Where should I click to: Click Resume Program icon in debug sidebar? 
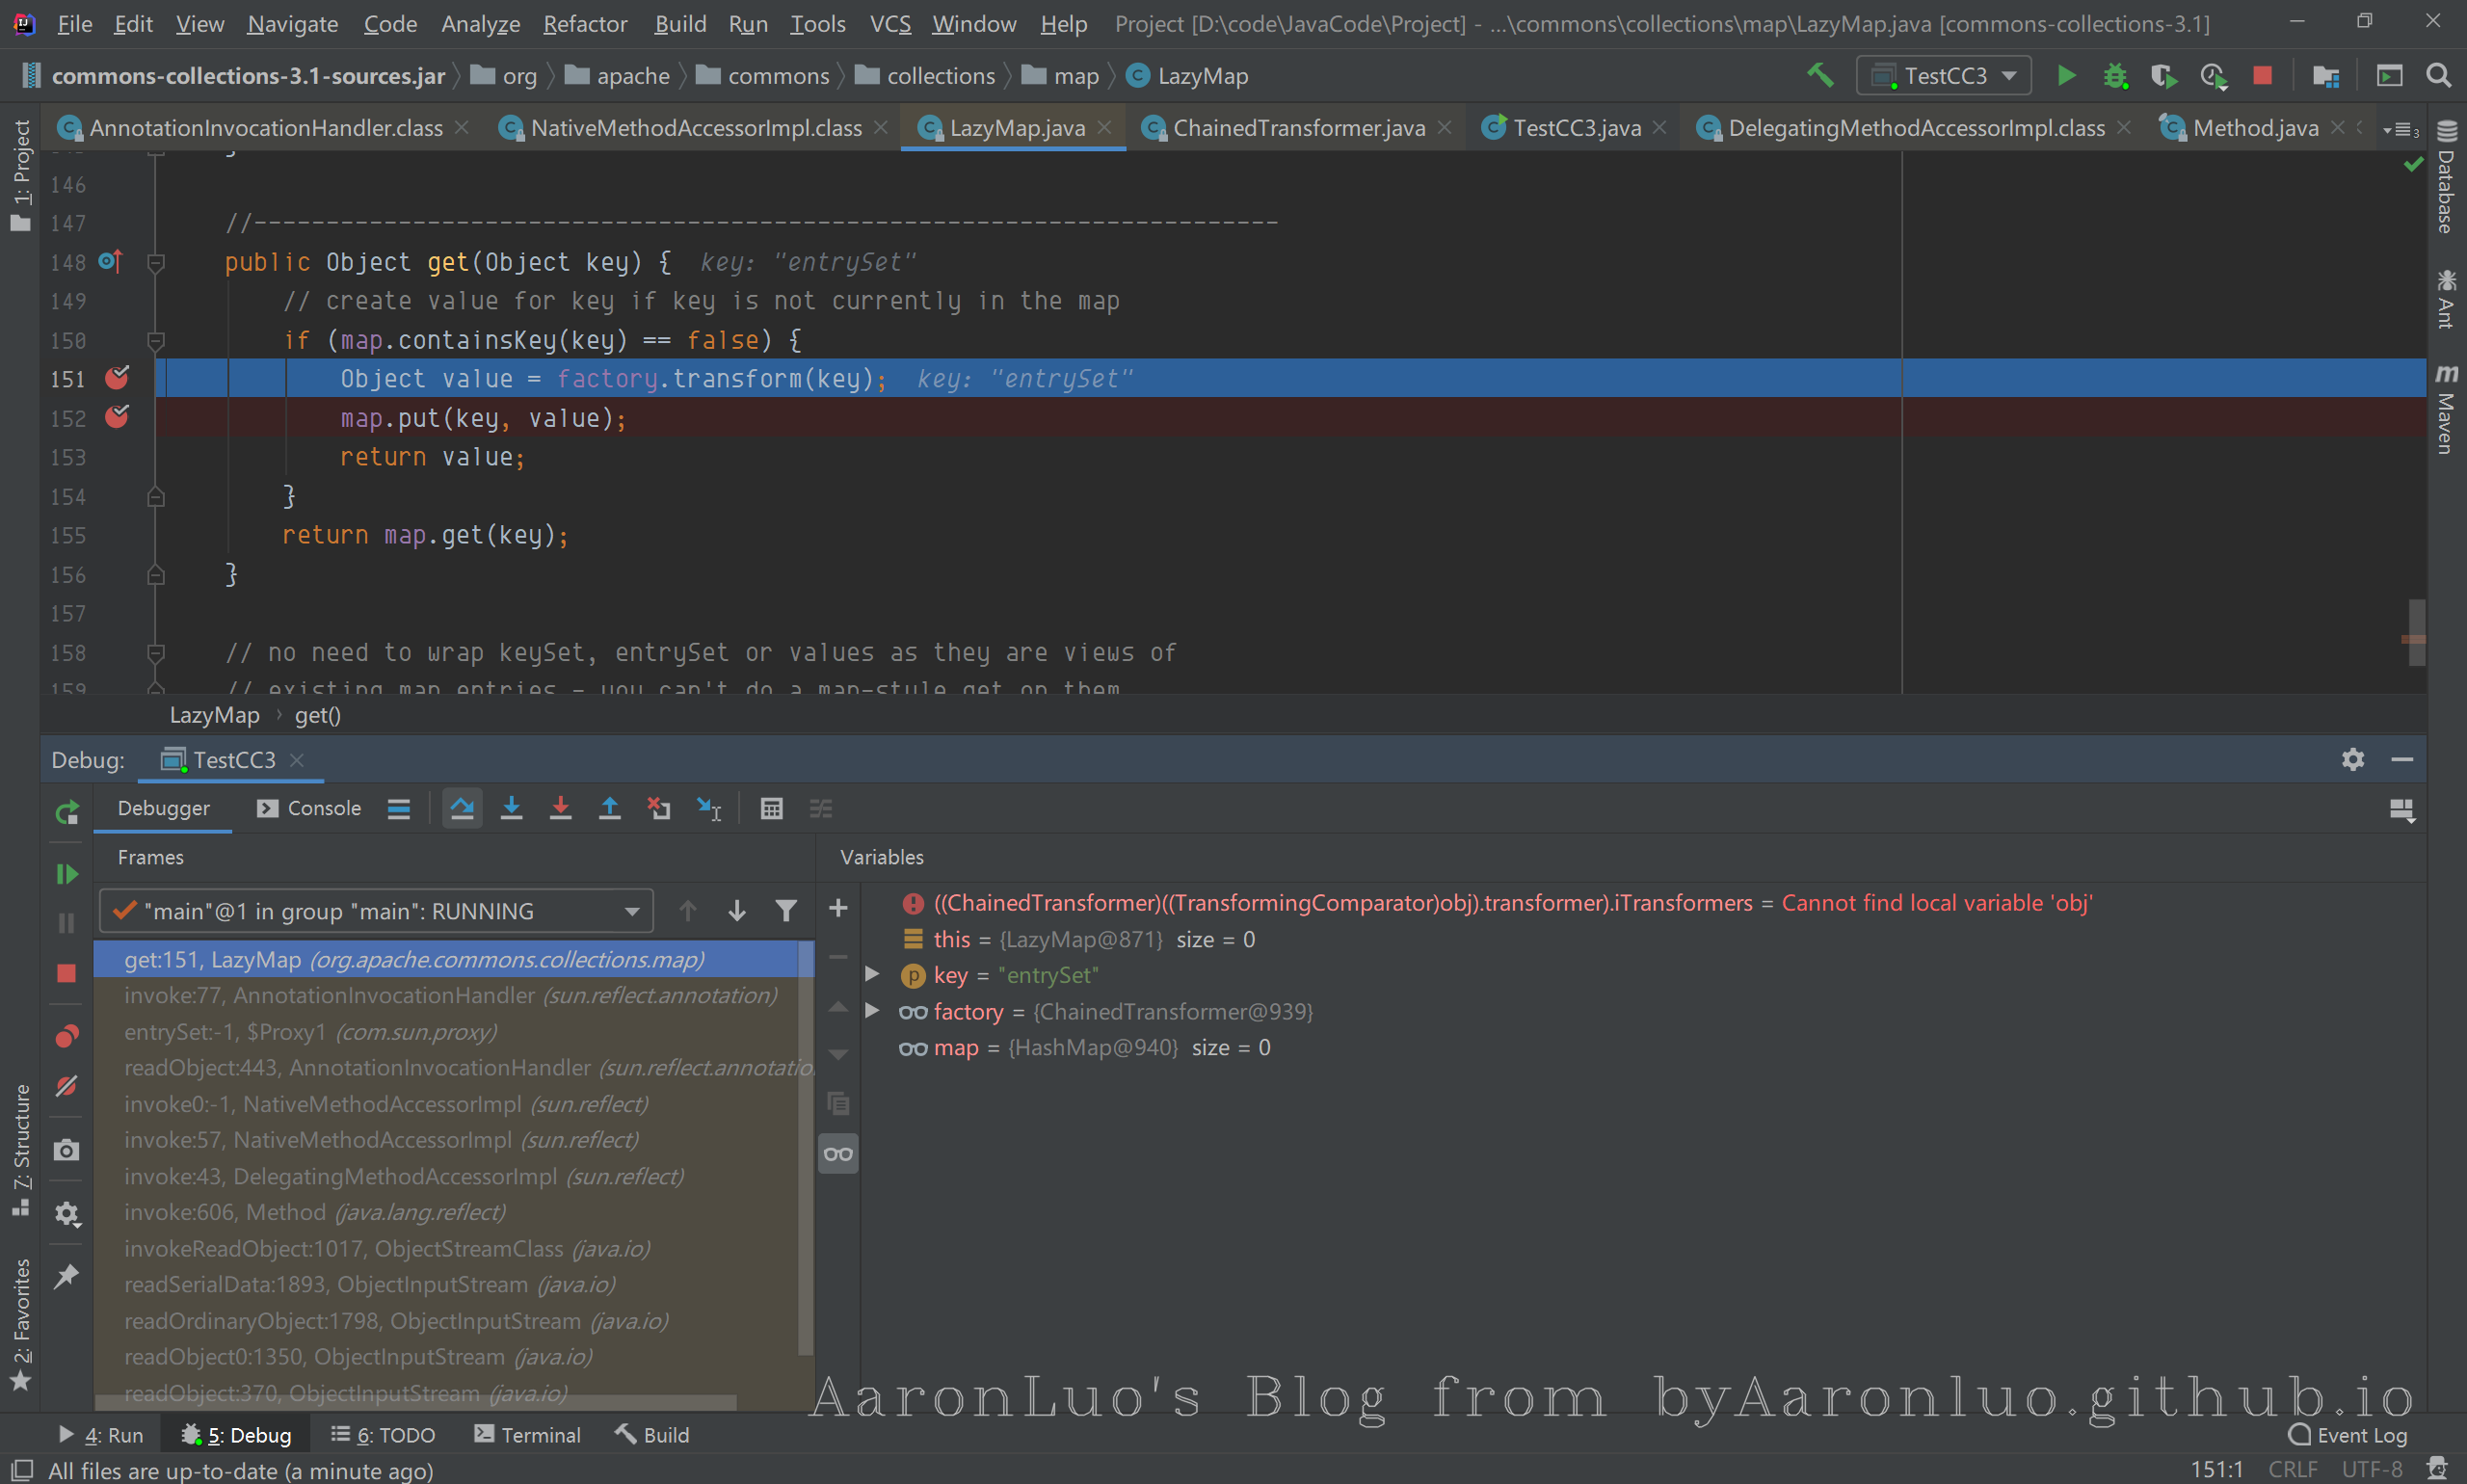pyautogui.click(x=66, y=874)
